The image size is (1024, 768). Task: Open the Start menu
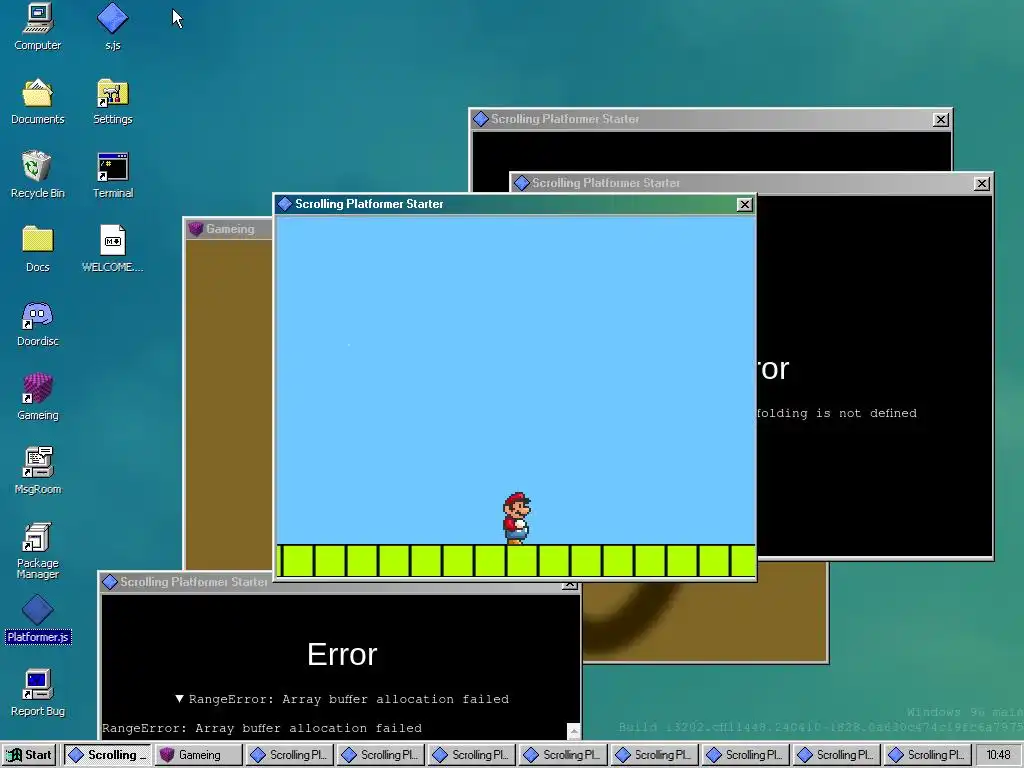click(x=30, y=754)
